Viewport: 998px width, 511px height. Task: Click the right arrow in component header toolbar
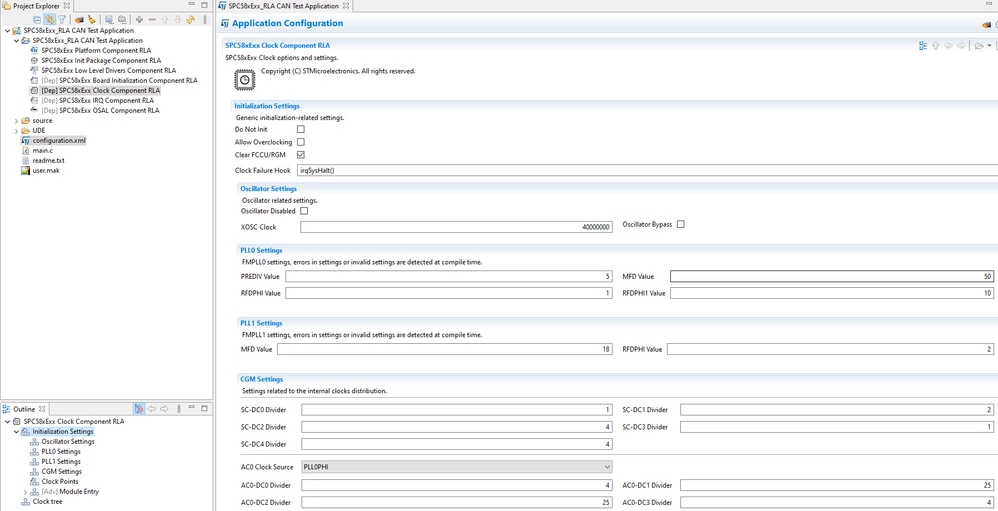pyautogui.click(x=961, y=46)
